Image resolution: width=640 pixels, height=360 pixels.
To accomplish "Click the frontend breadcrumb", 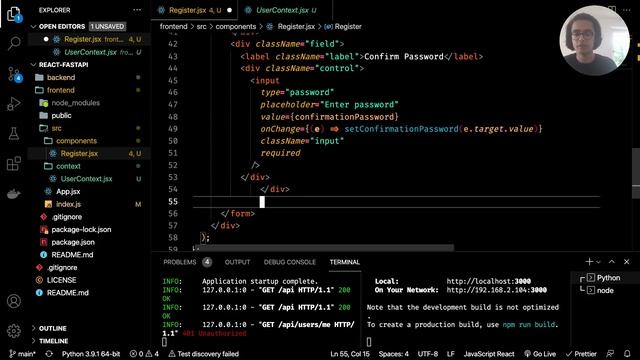I will tap(173, 27).
